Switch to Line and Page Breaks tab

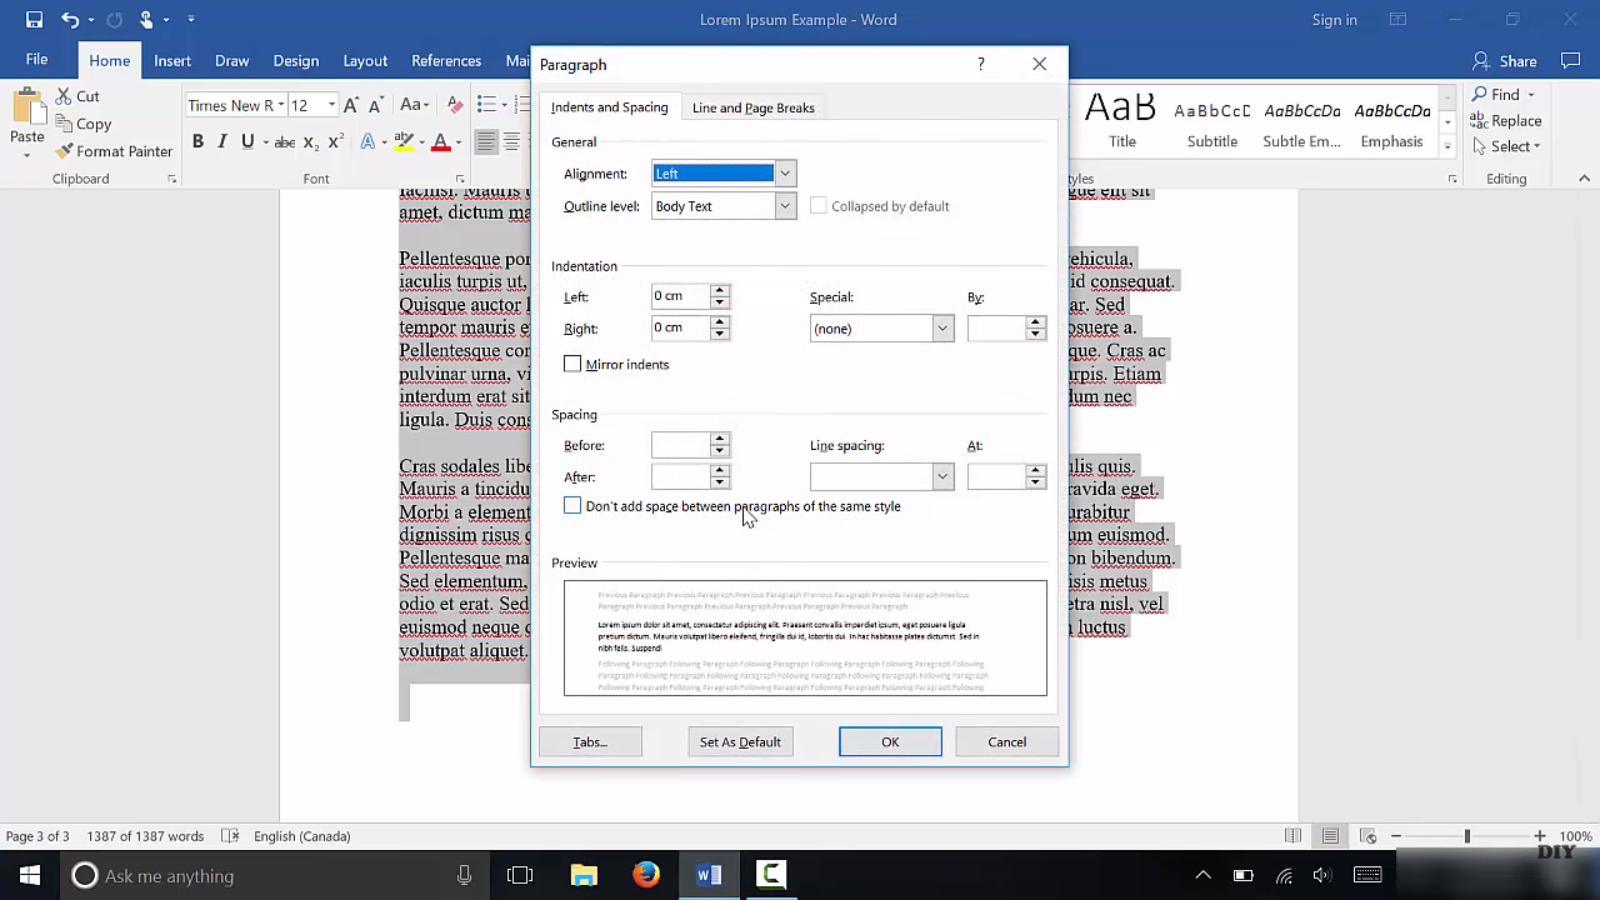tap(753, 108)
